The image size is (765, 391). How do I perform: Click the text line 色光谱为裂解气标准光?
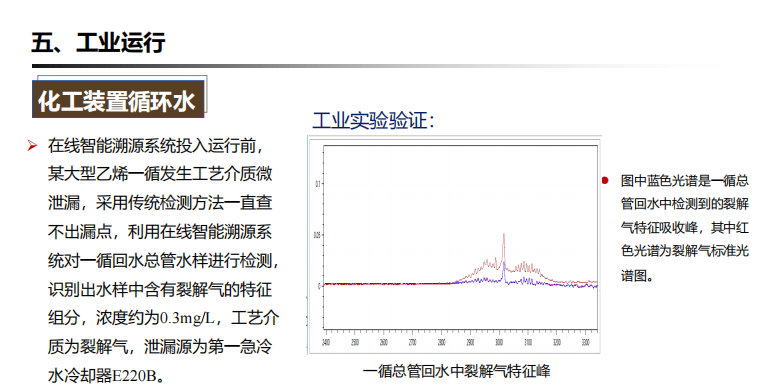[684, 250]
